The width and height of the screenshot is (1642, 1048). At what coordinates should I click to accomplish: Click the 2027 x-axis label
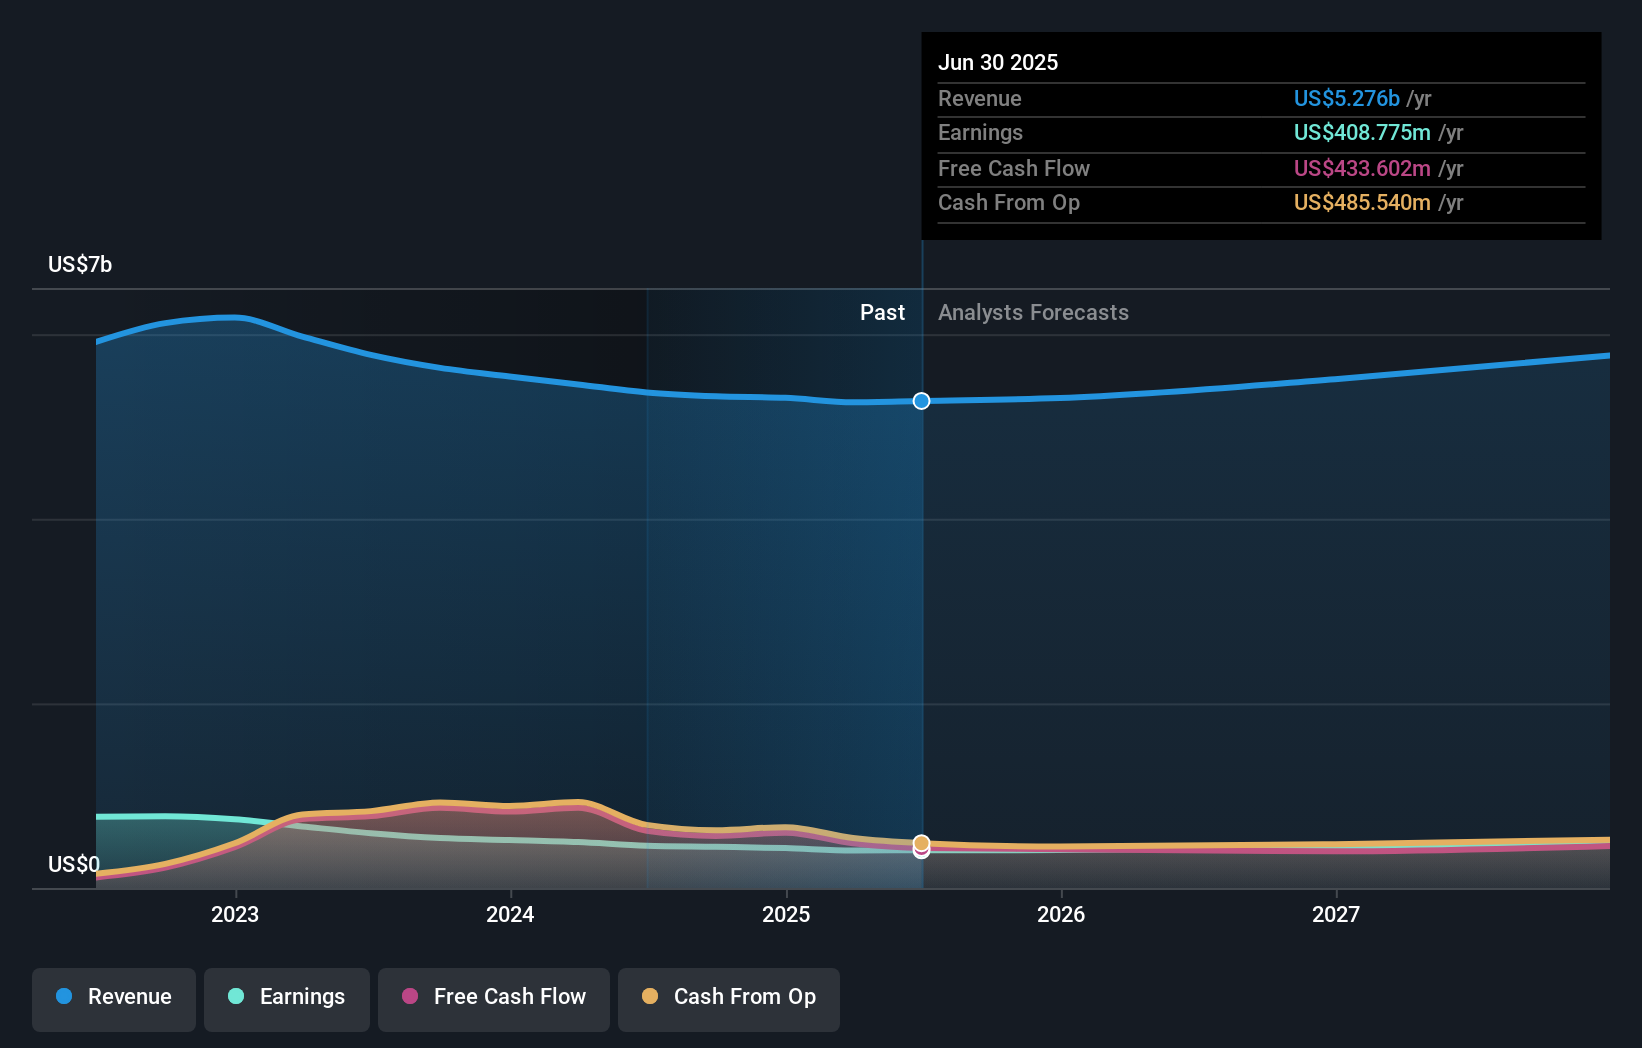(1336, 914)
